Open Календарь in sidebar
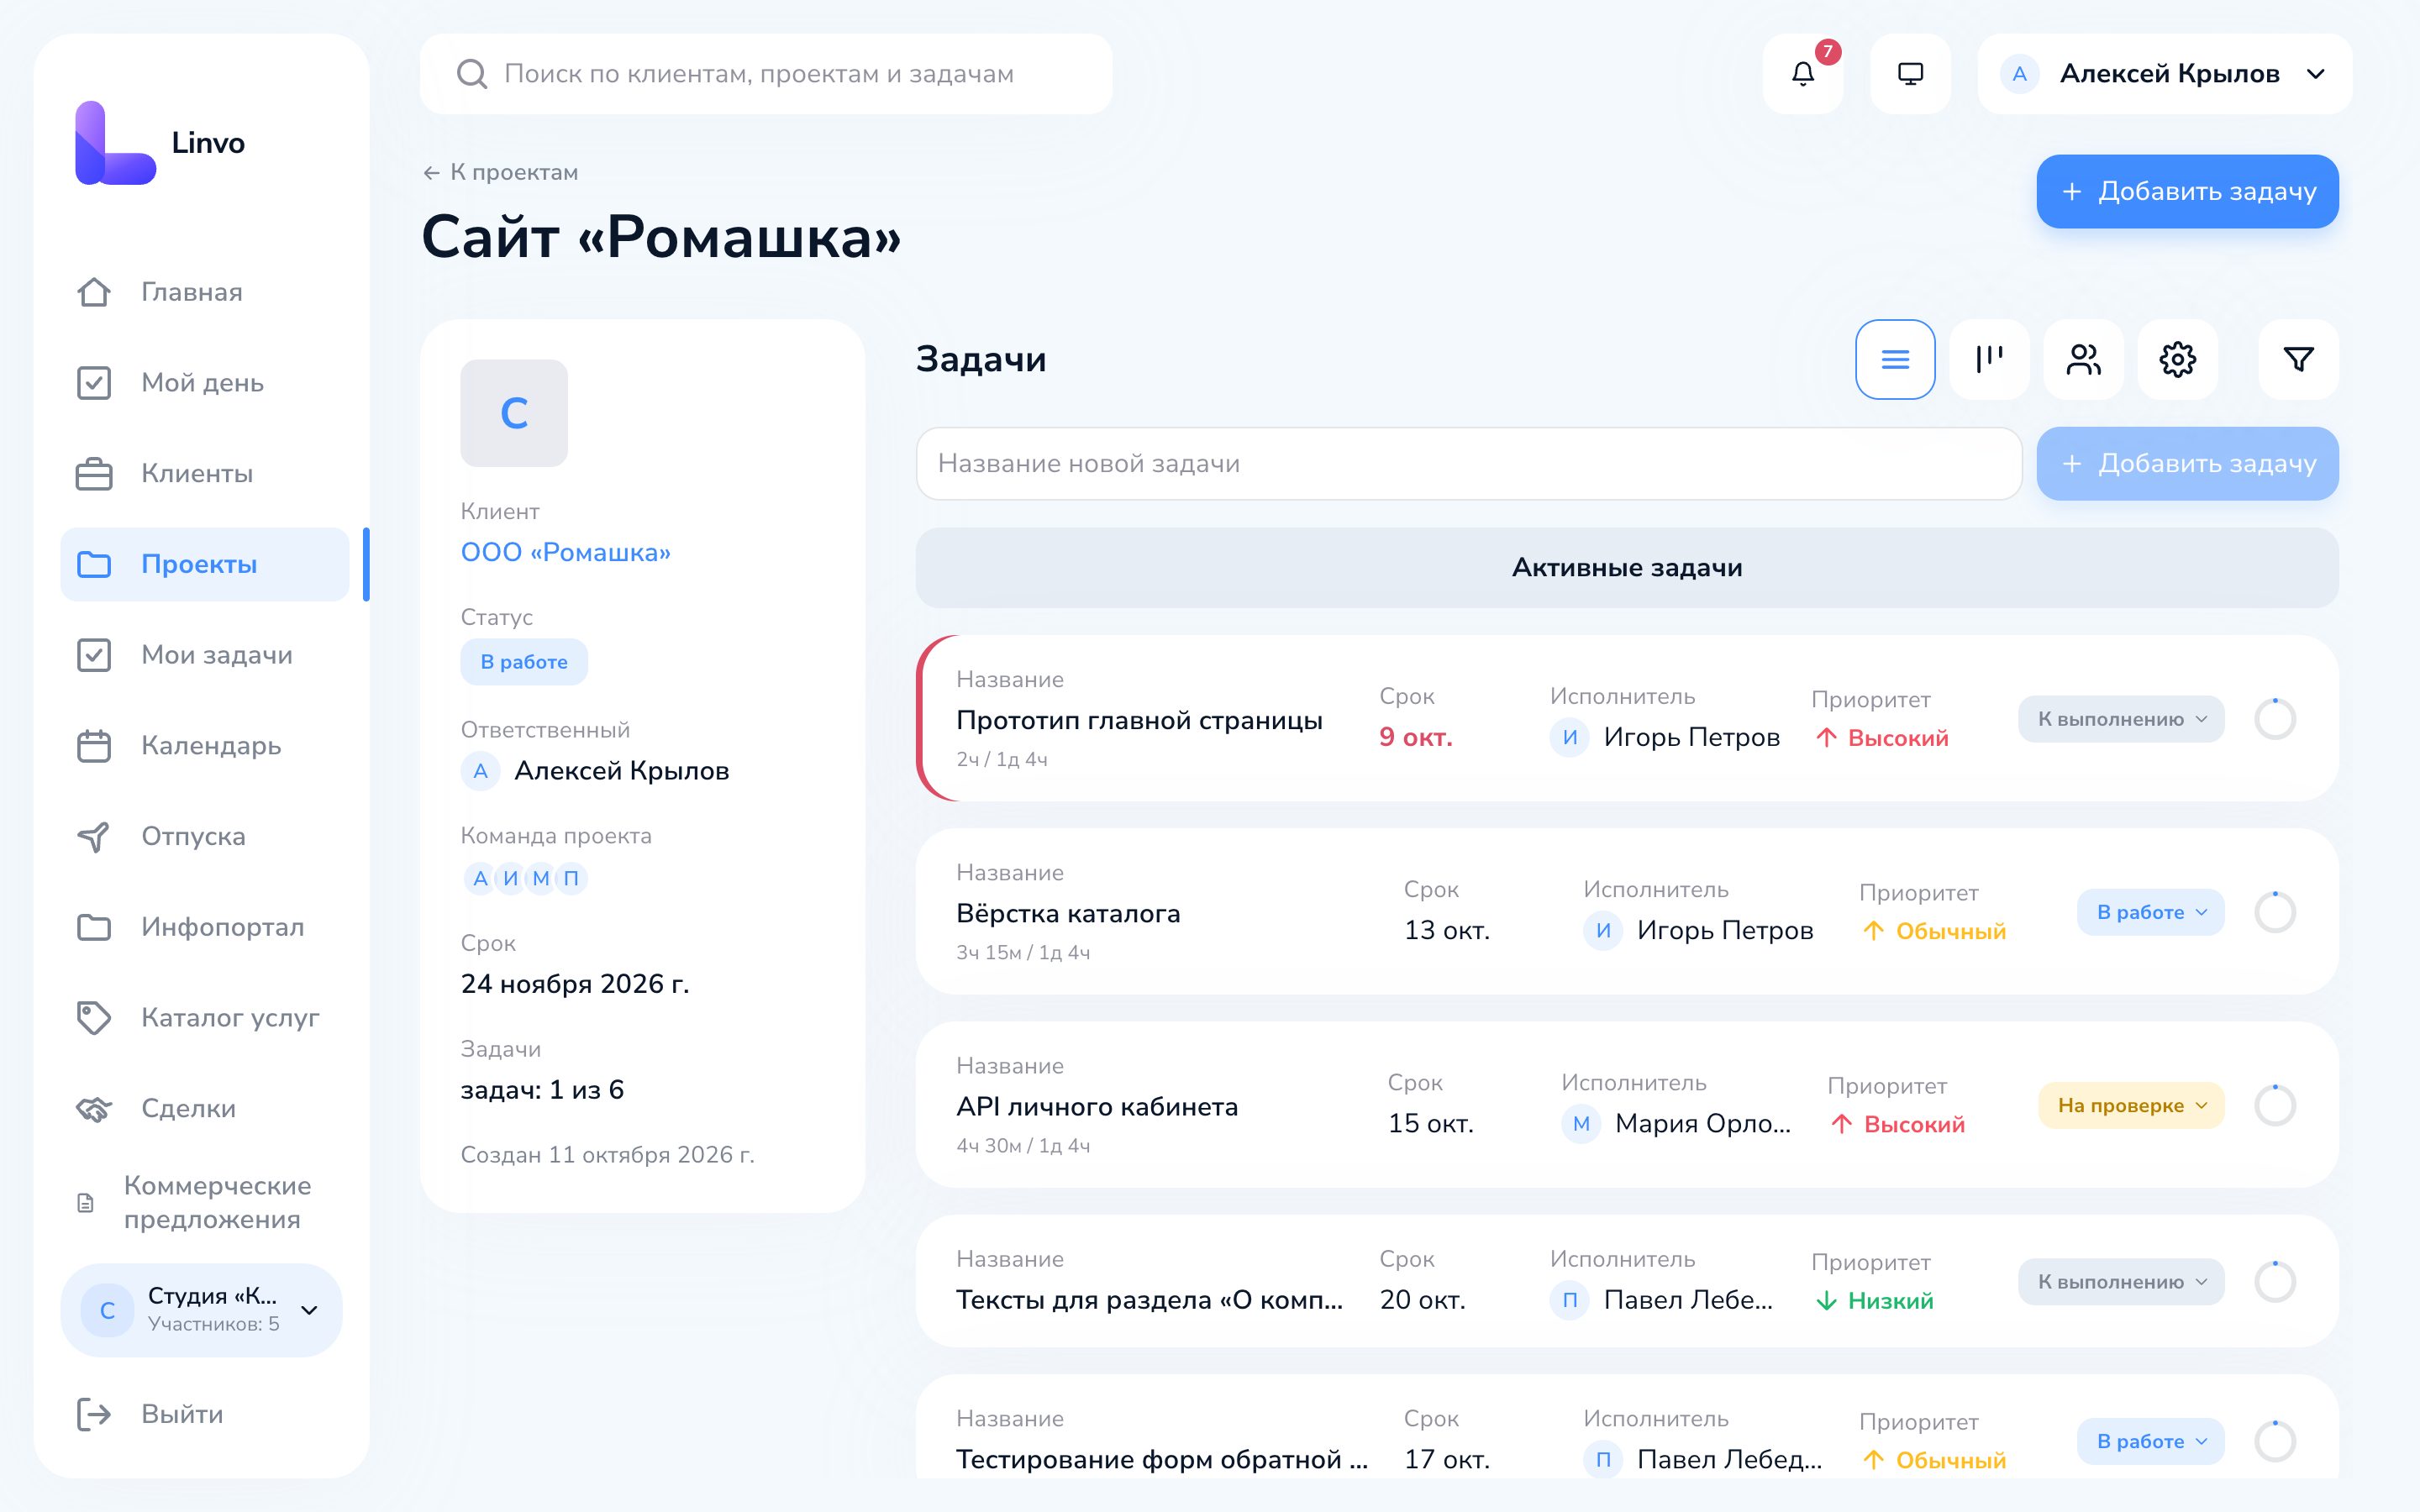 pos(205,746)
